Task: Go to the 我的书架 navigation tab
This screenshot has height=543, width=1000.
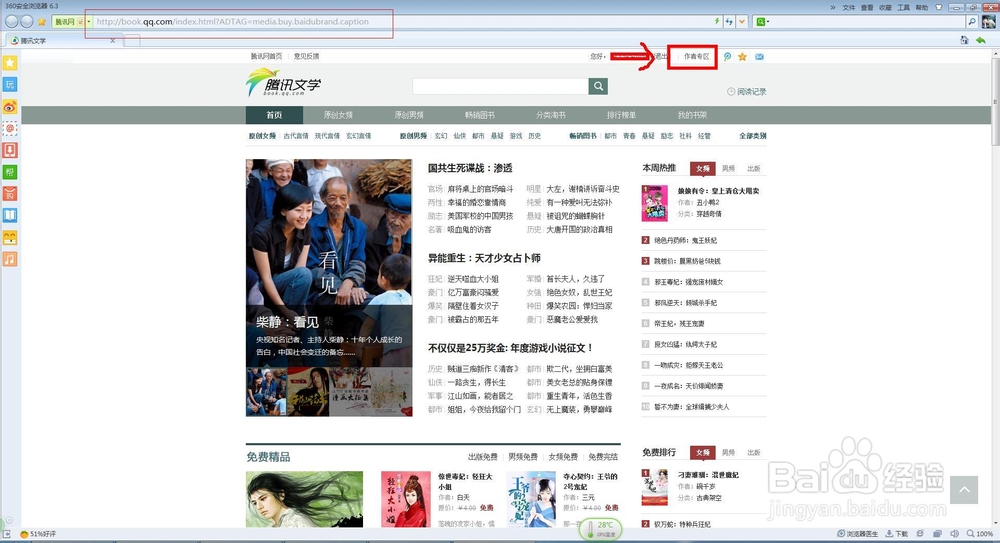Action: (x=692, y=115)
